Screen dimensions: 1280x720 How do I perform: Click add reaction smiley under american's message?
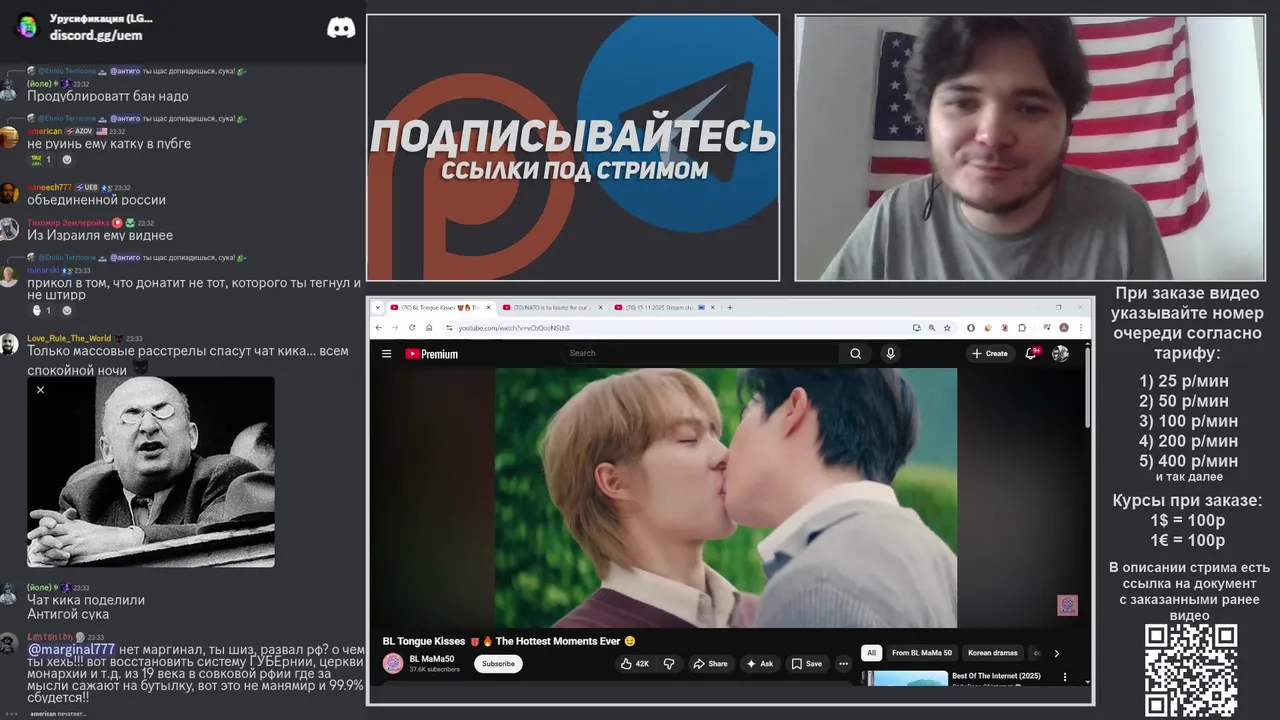click(67, 159)
